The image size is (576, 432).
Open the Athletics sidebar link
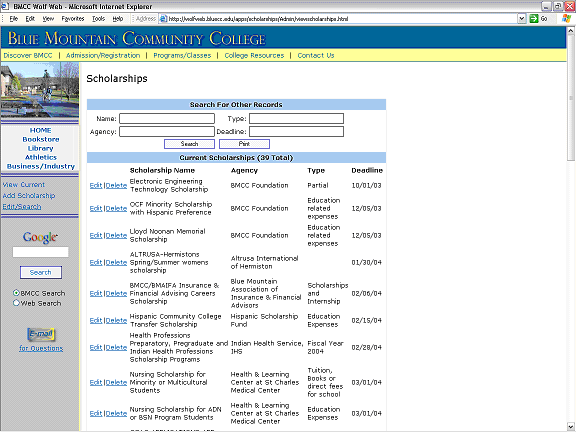coord(41,157)
